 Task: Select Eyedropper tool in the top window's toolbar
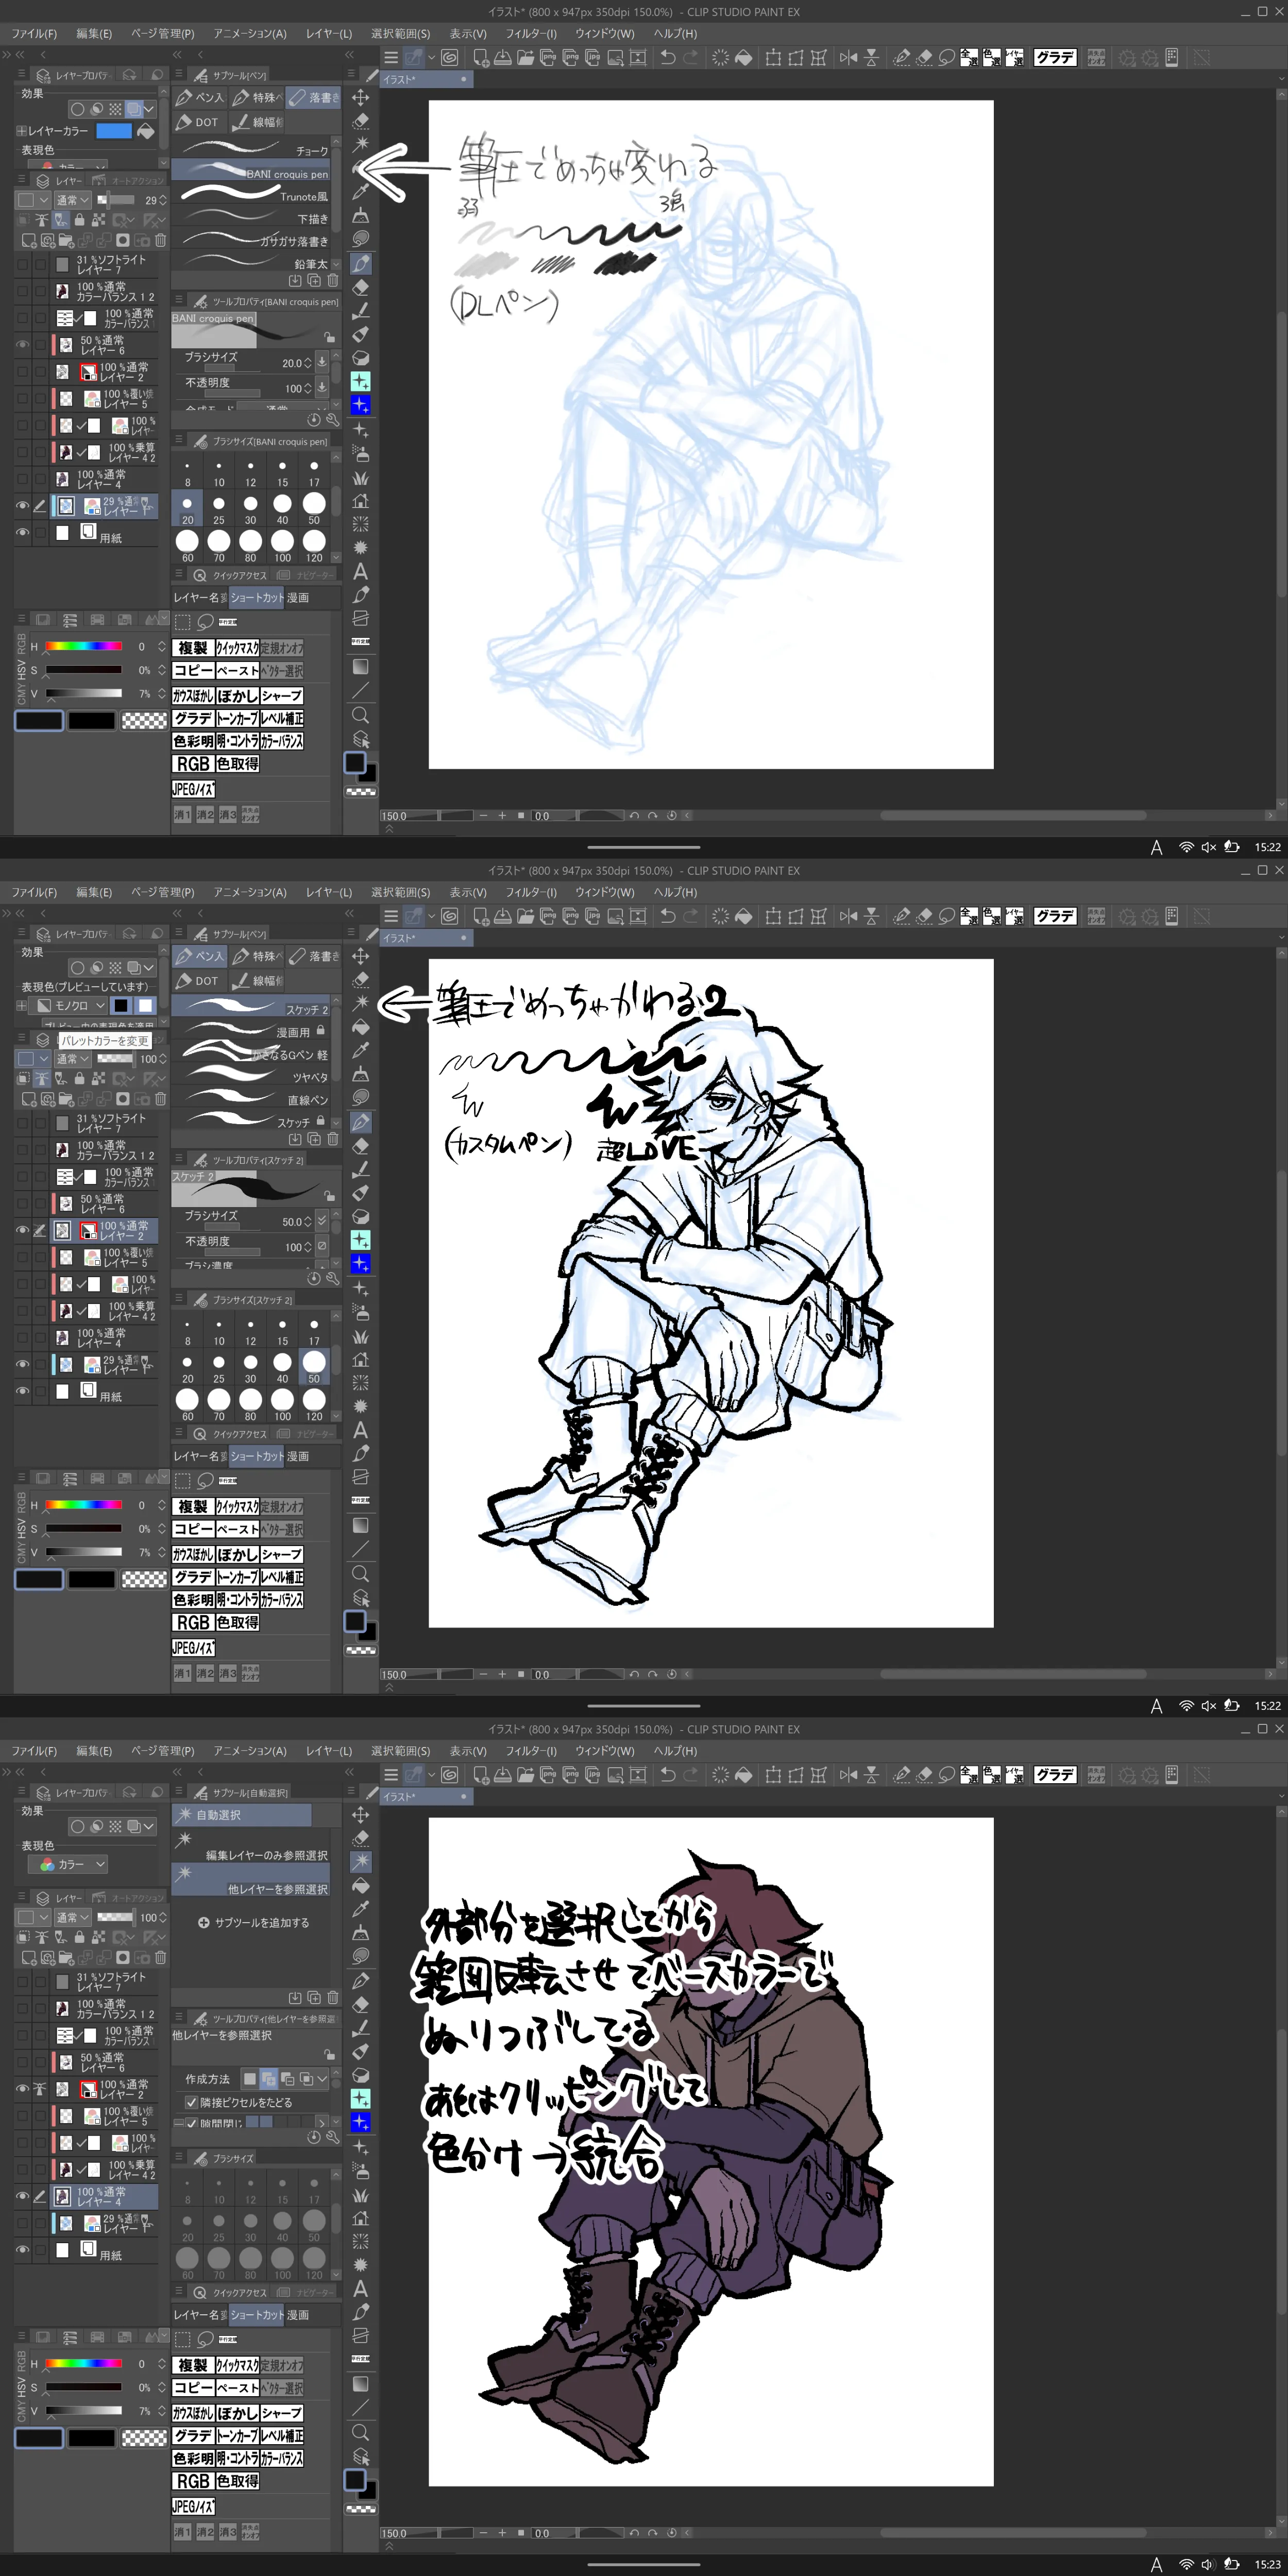[x=361, y=191]
